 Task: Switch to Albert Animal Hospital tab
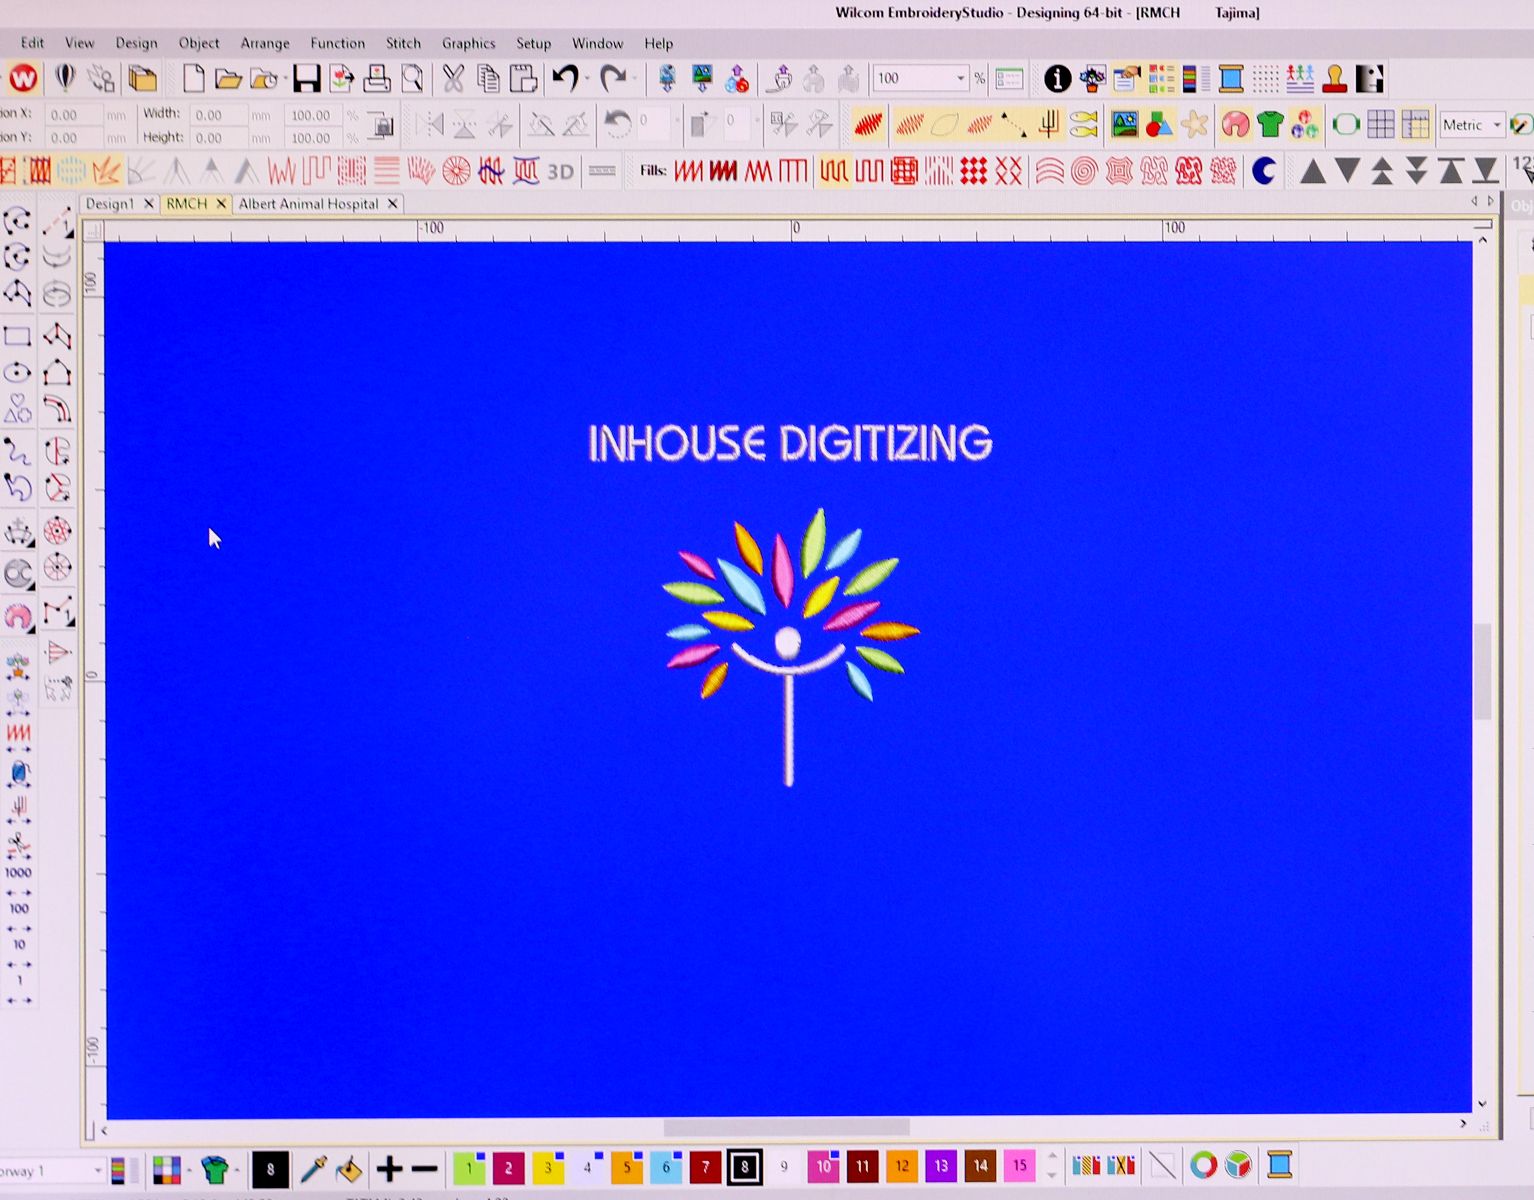308,204
